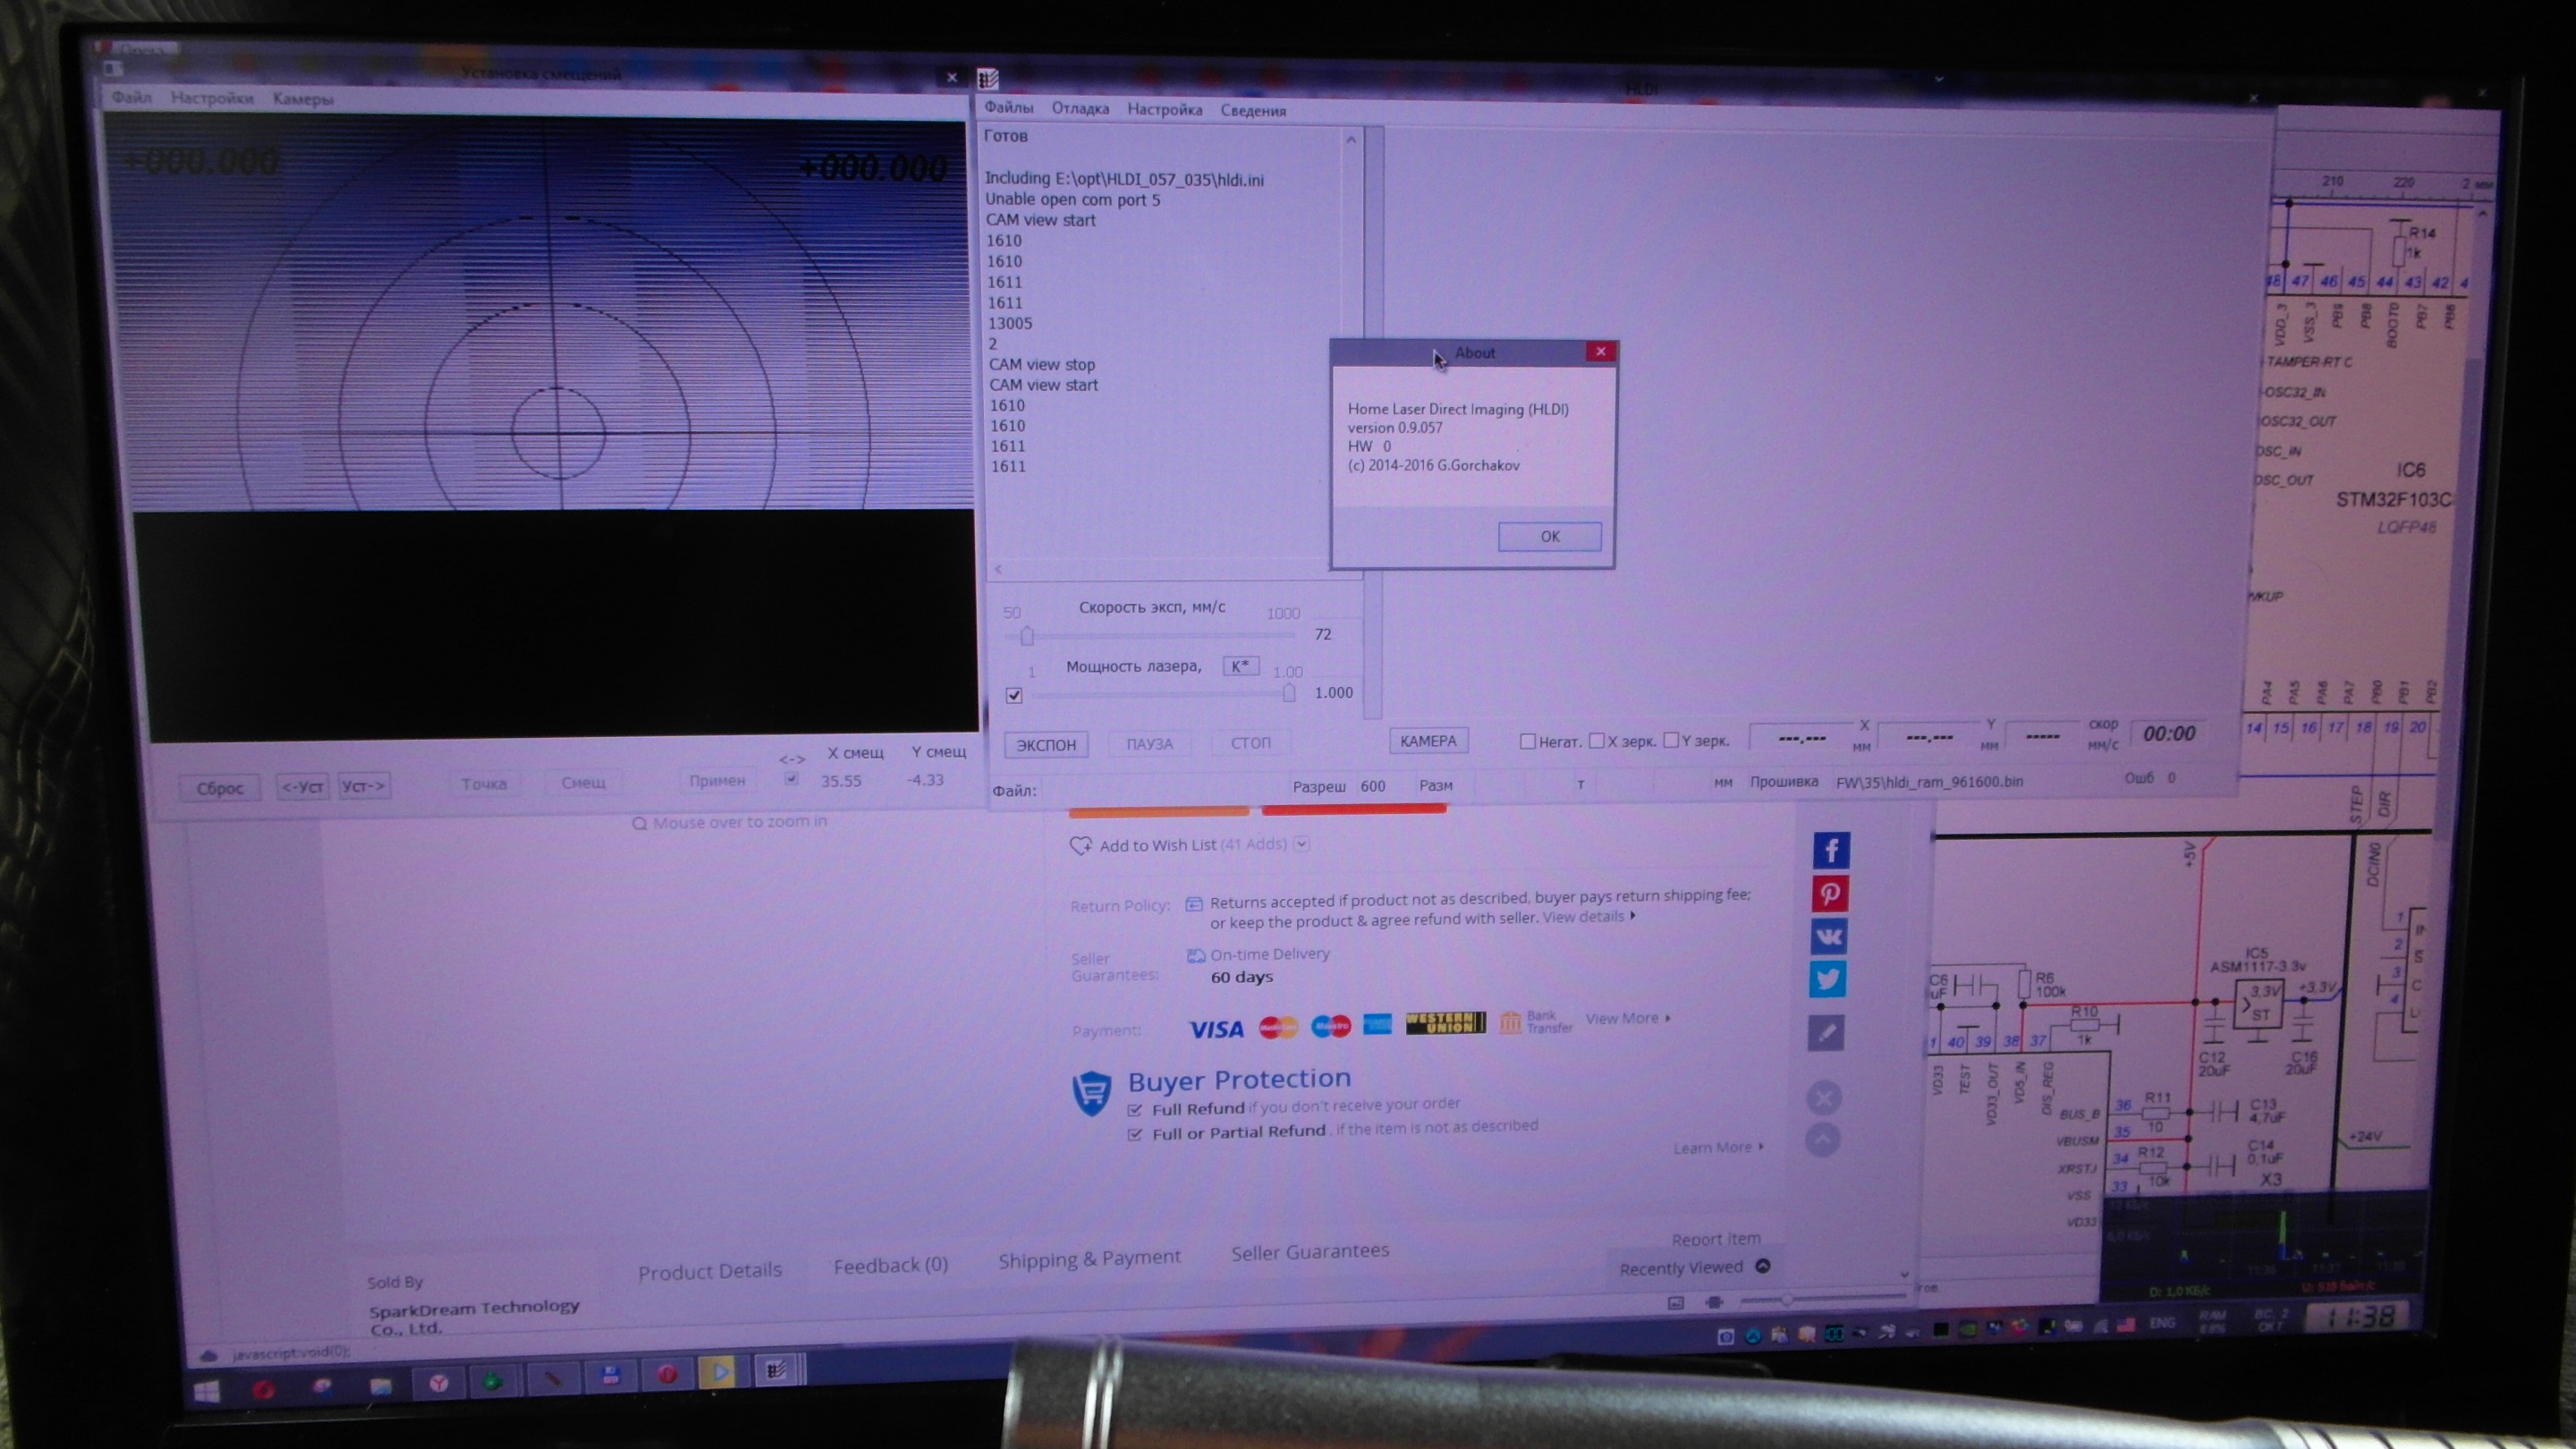Expand View More payment methods

click(x=1627, y=1018)
